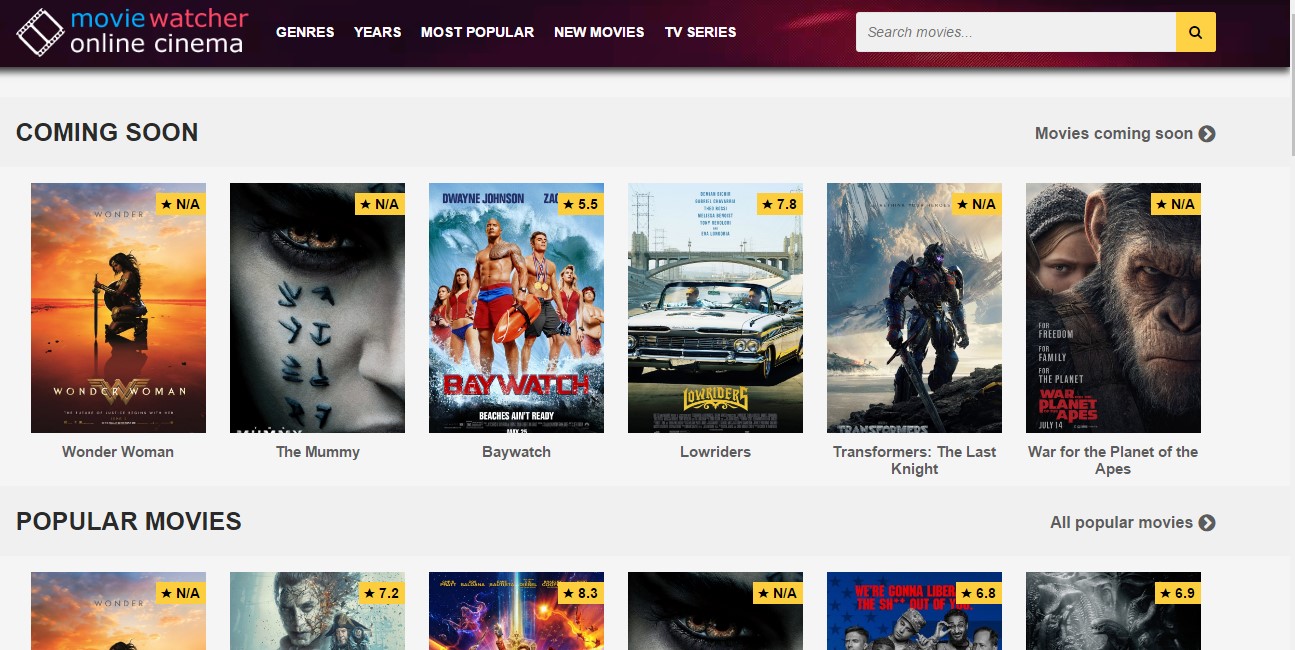The image size is (1295, 650).
Task: Click the Transformers poster thumbnail
Action: 914,308
